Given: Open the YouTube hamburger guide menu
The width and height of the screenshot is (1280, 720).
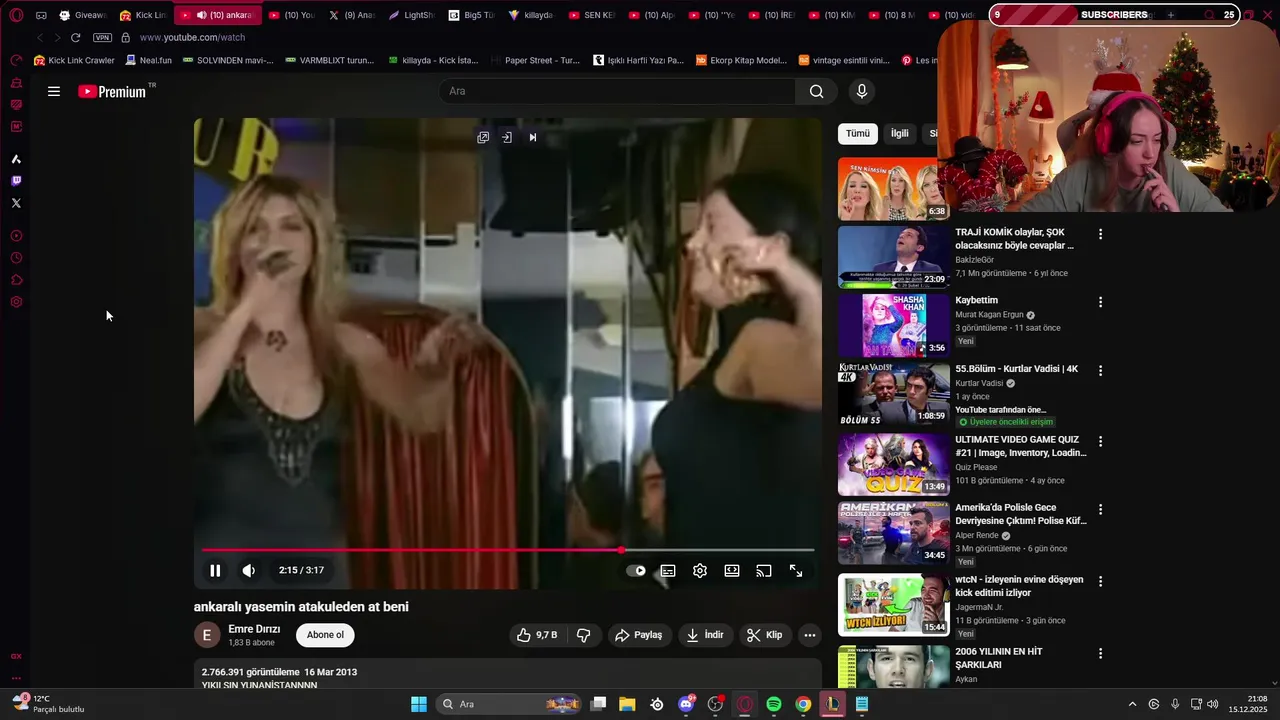Looking at the screenshot, I should [x=54, y=91].
